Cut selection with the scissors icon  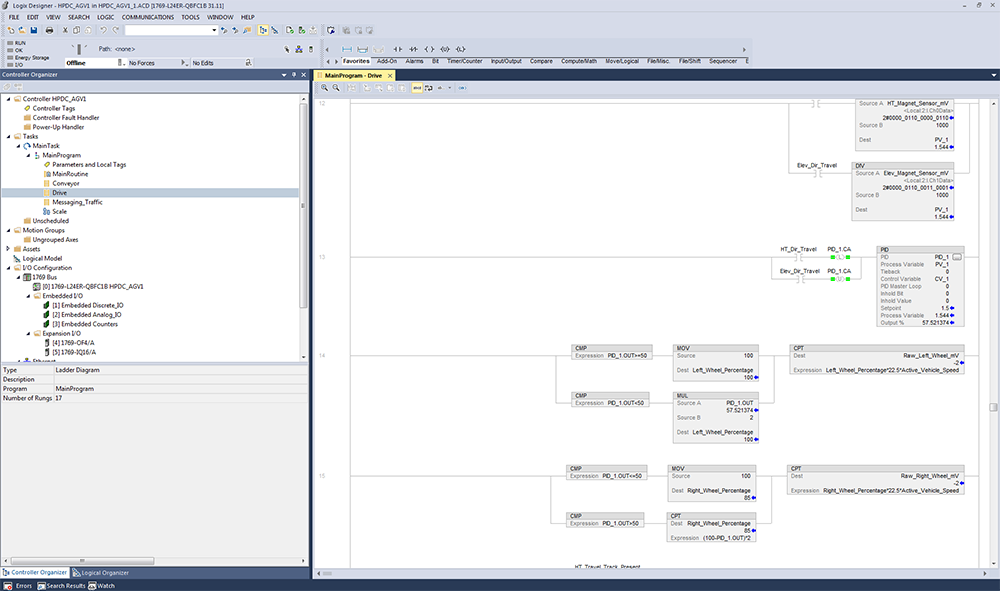[x=65, y=30]
